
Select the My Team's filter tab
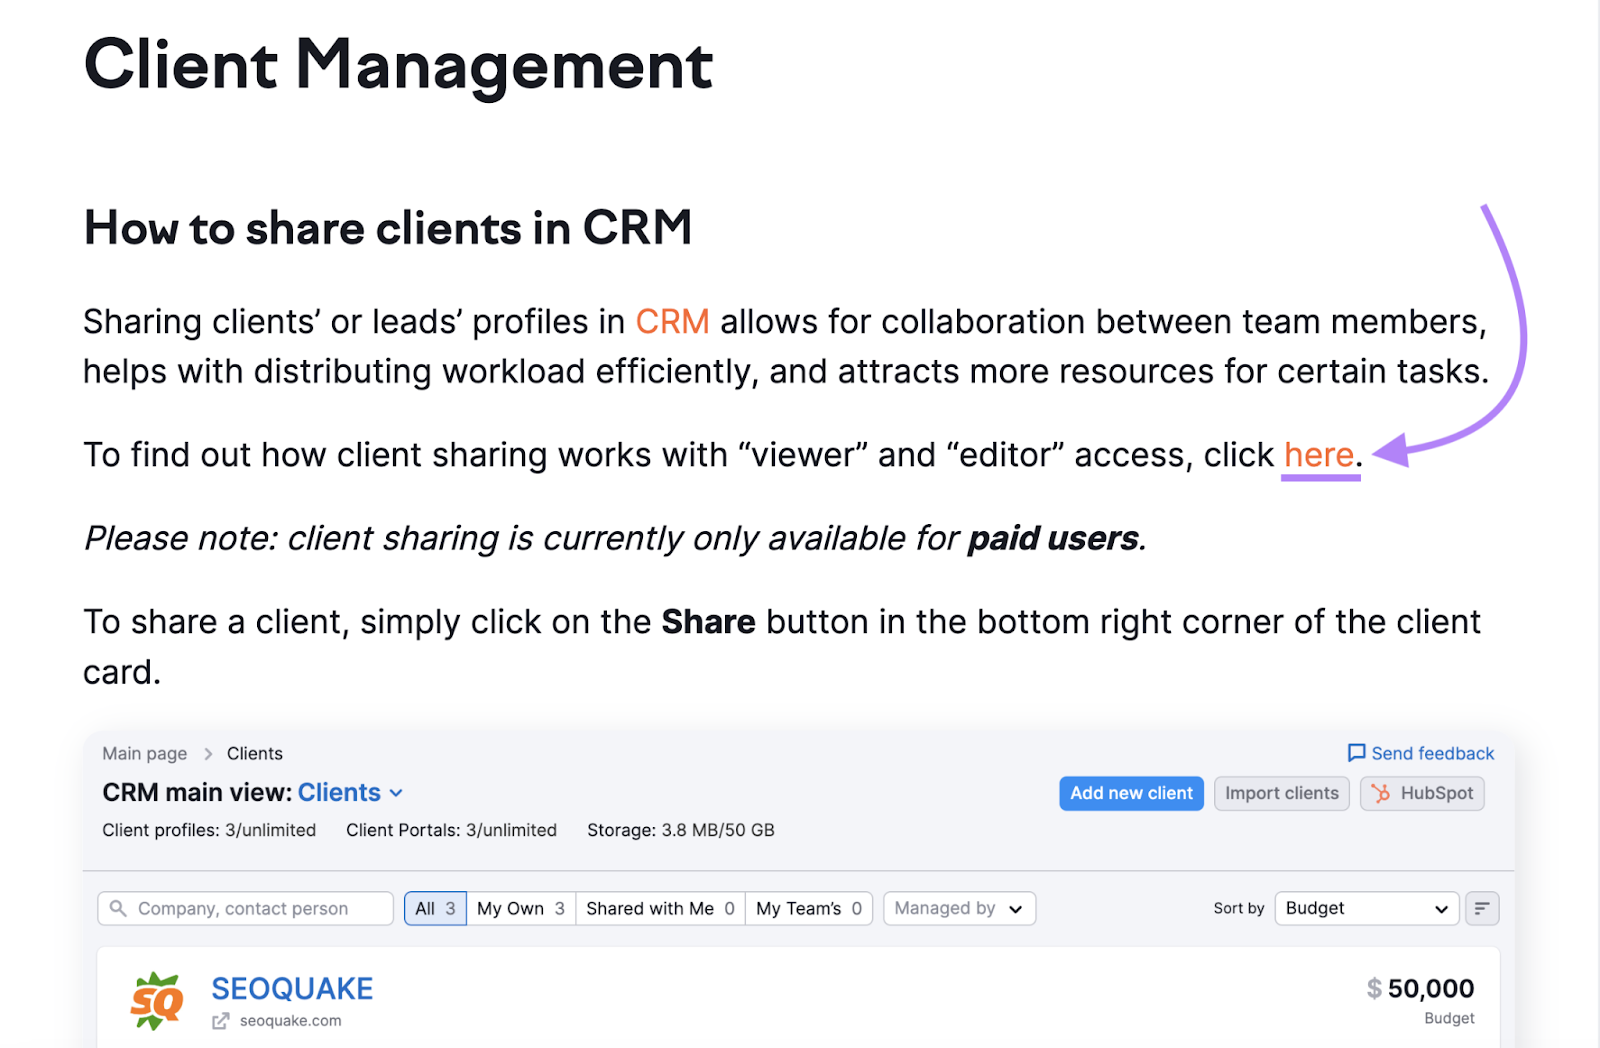[x=808, y=908]
